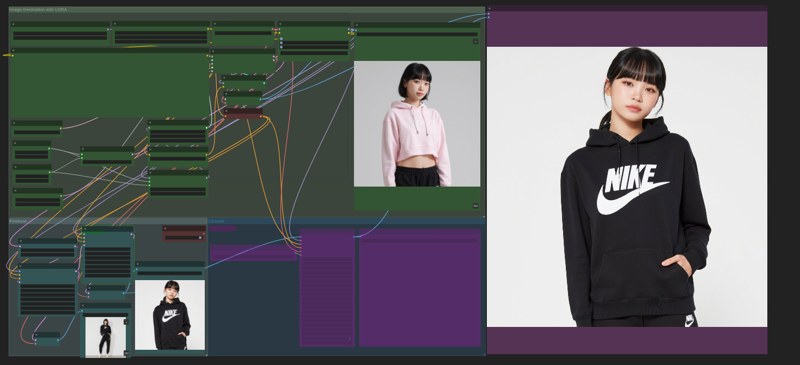Select the Image Generation with LORA group title
The image size is (800, 365).
coord(38,9)
